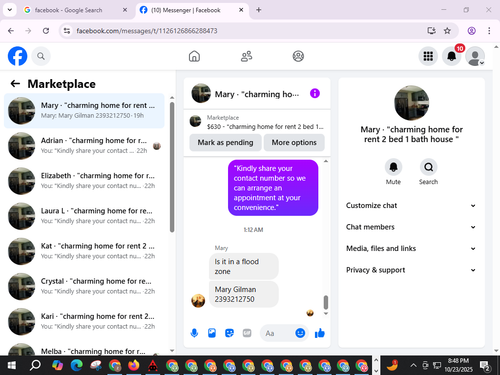Open Melba conversation in the list
The width and height of the screenshot is (500, 375).
coord(84,348)
